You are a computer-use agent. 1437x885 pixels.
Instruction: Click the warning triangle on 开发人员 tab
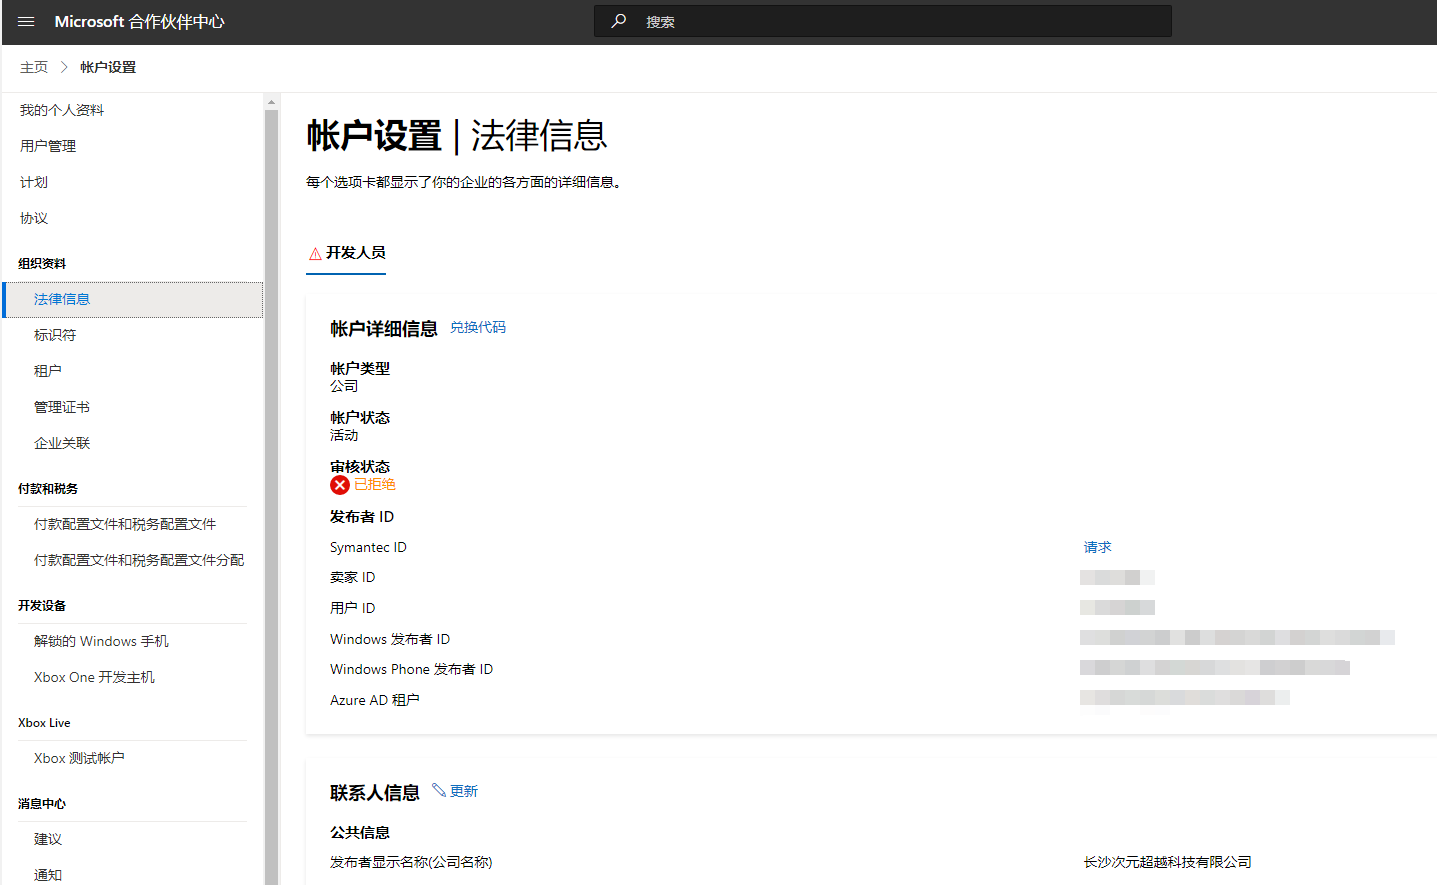[x=313, y=252]
